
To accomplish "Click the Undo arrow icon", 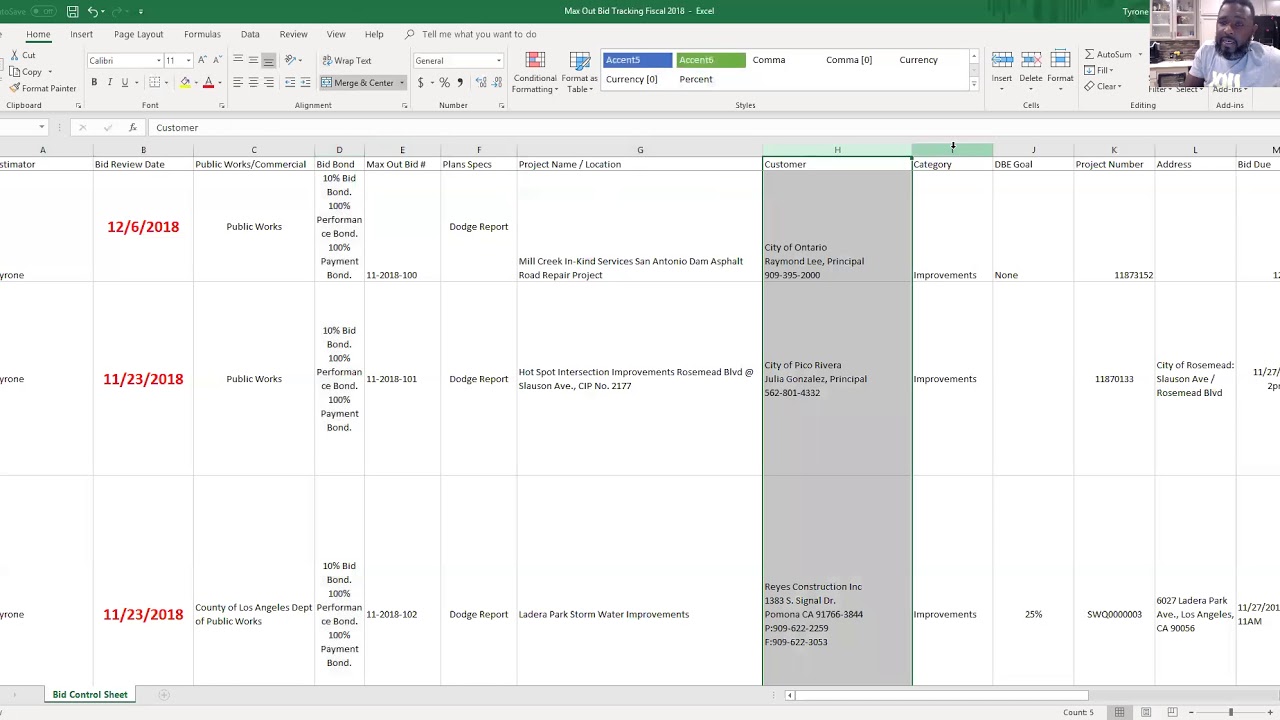I will point(93,11).
